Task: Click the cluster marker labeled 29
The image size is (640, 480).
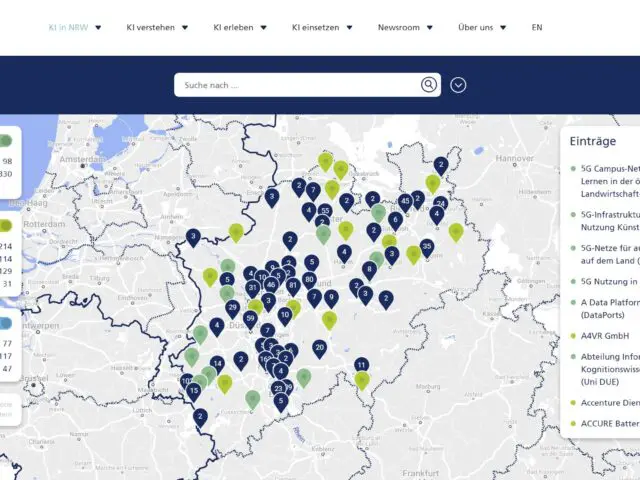Action: pos(232,307)
